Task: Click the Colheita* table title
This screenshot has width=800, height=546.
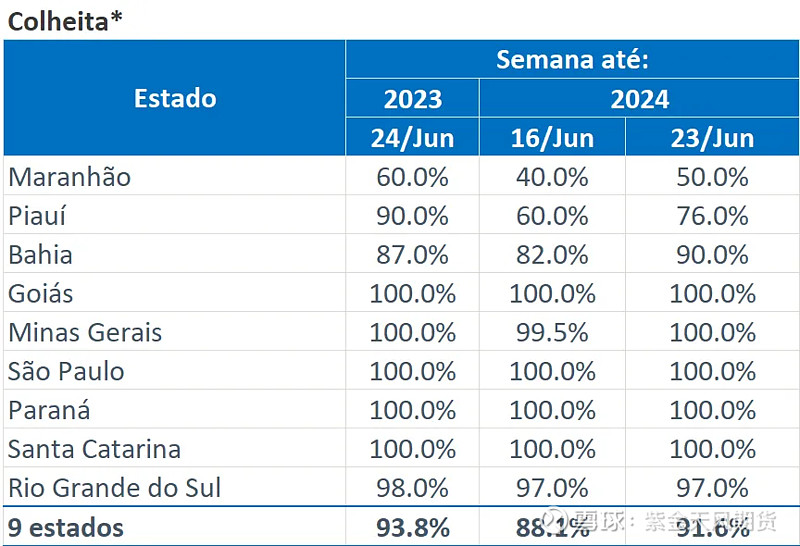Action: click(65, 21)
